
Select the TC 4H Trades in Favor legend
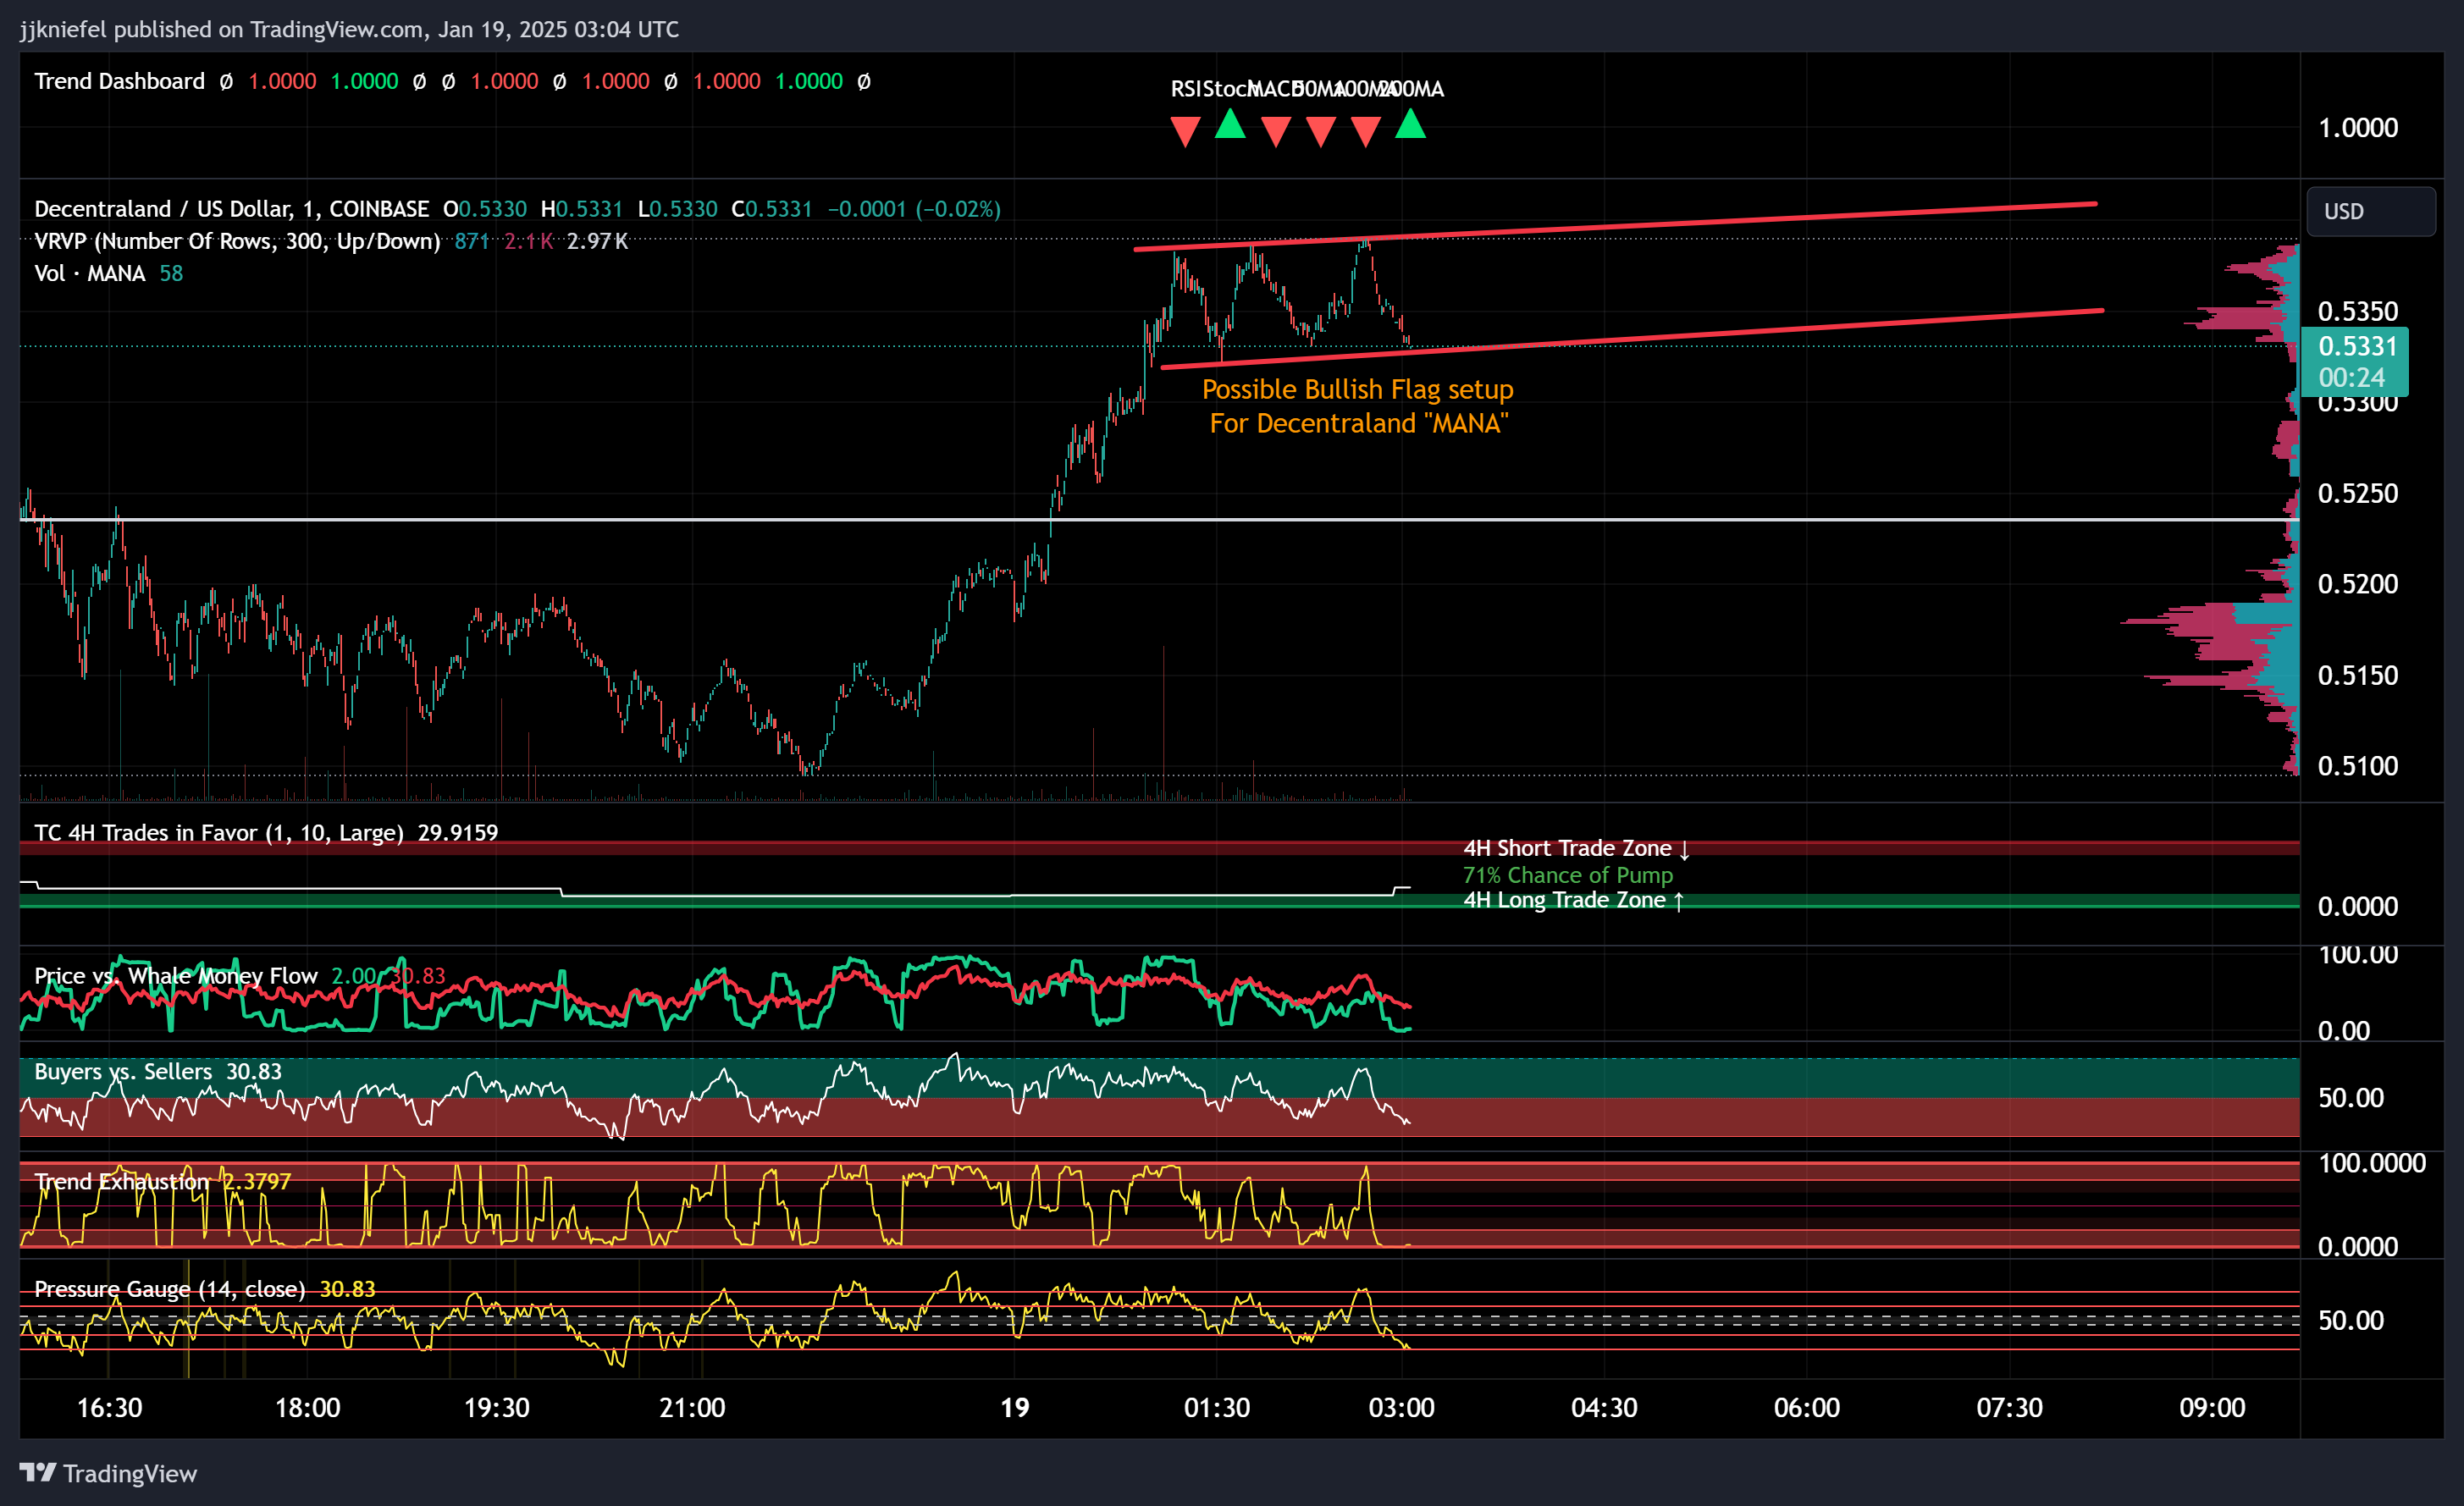(x=218, y=833)
